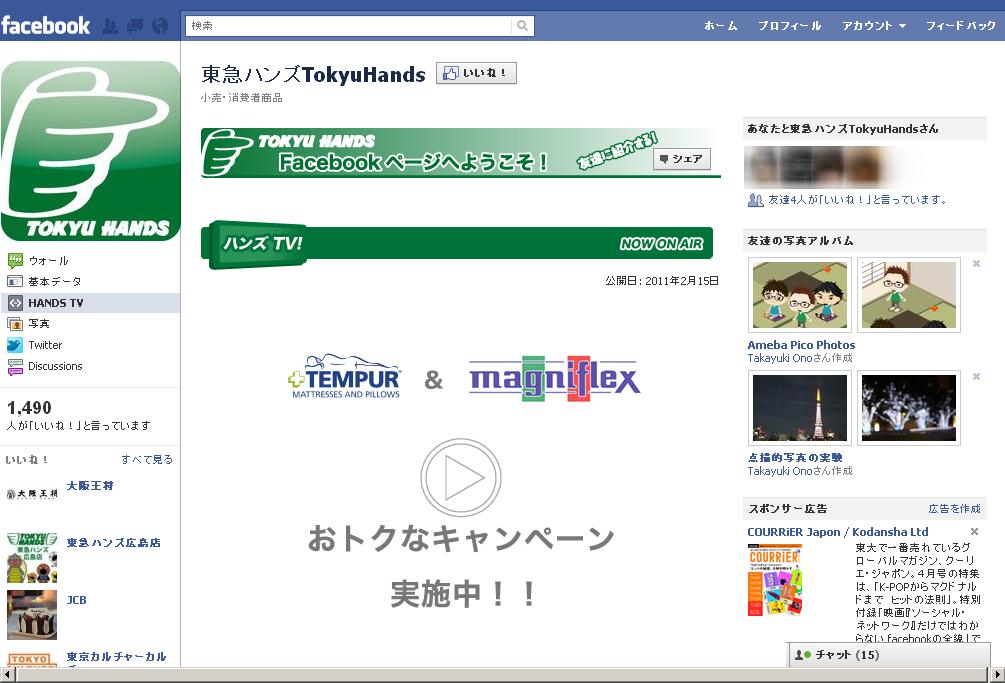Click the search magnifier button

click(522, 26)
